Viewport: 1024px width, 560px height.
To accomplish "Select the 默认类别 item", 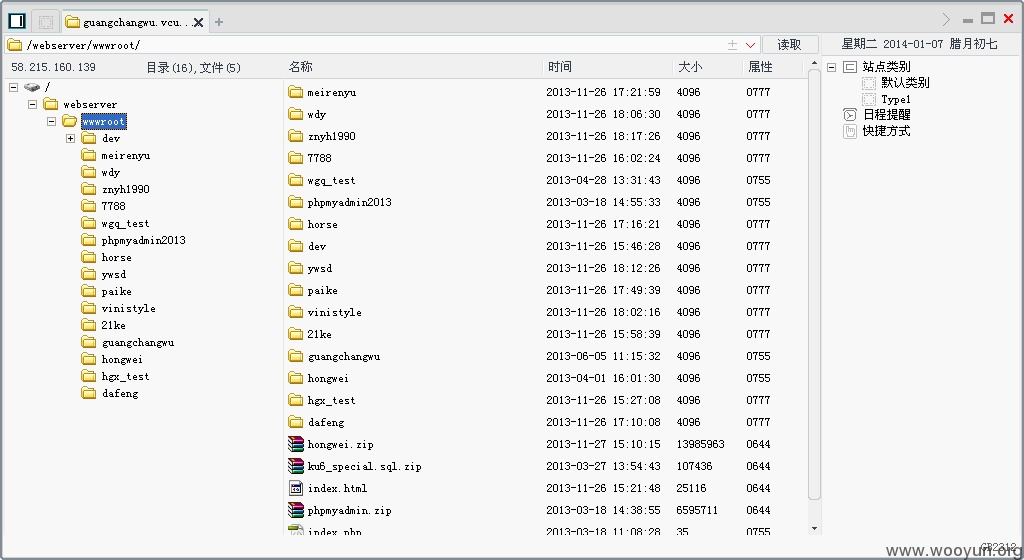I will pos(904,83).
